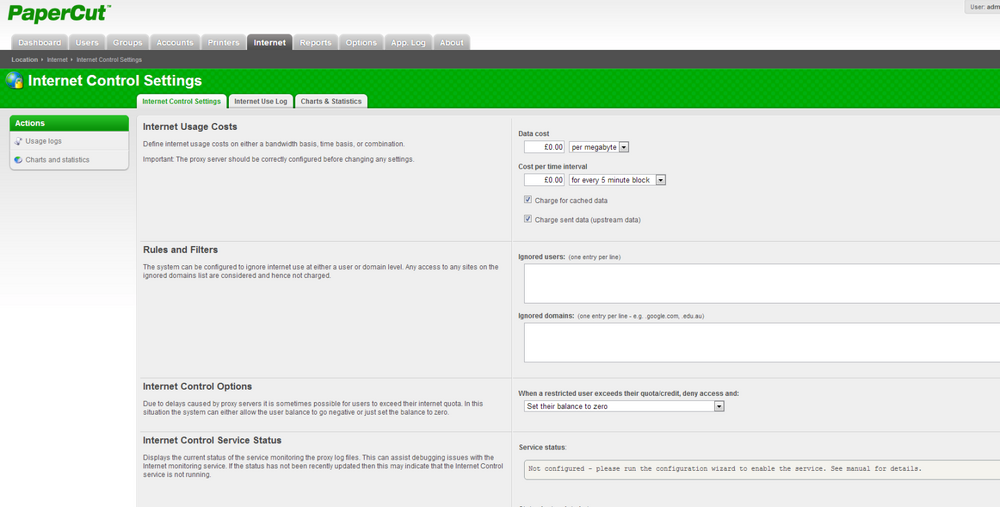Toggle Charge sent data (upstream data) checkbox
The height and width of the screenshot is (507, 1000).
[527, 219]
